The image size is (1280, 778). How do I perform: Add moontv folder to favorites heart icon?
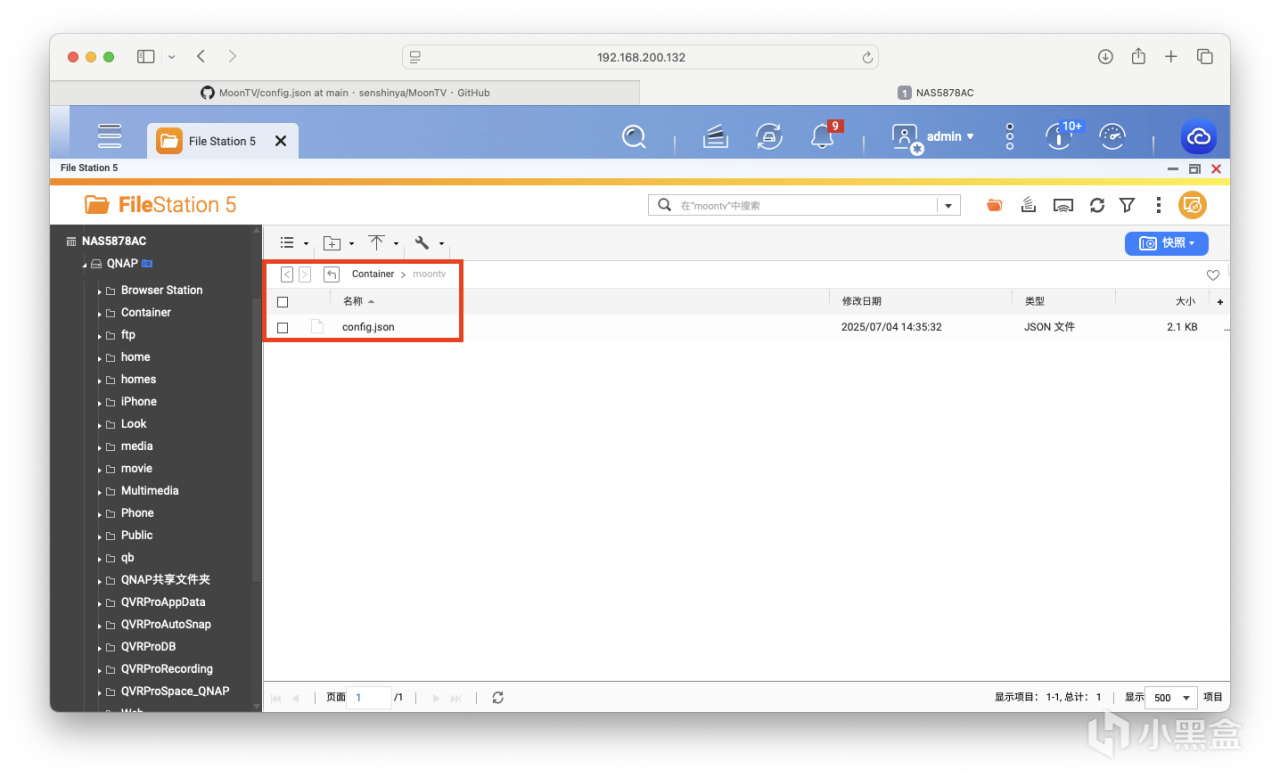point(1213,275)
